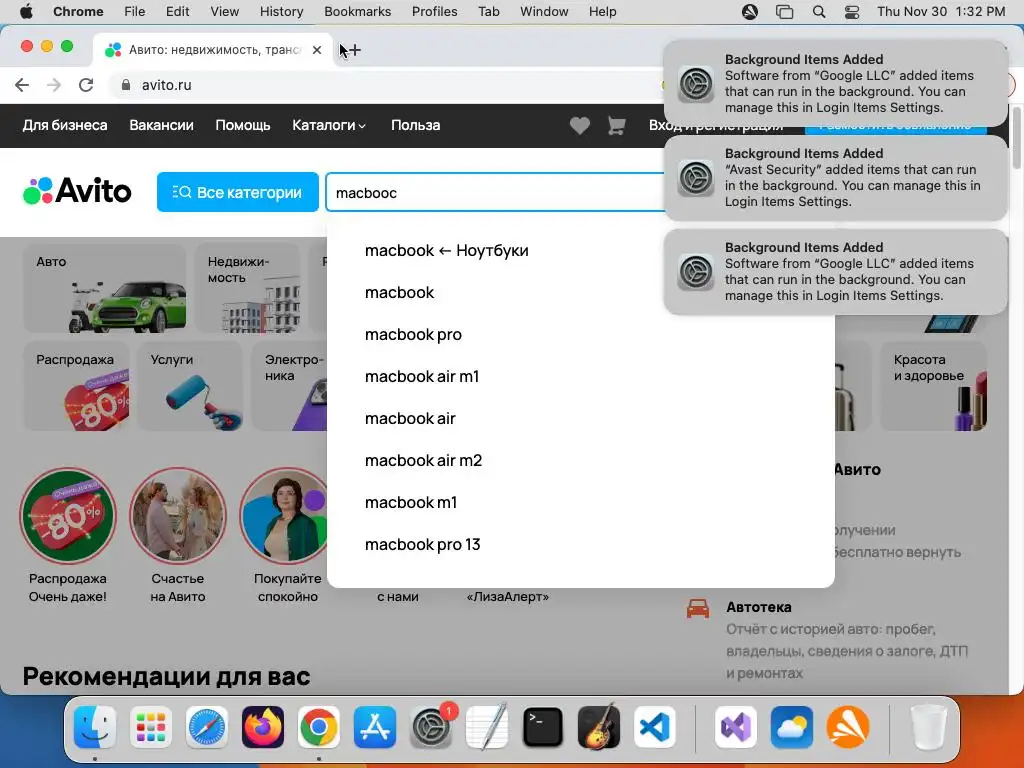Viewport: 1024px width, 768px height.
Task: Open System Settings in the Dock
Action: [x=431, y=727]
